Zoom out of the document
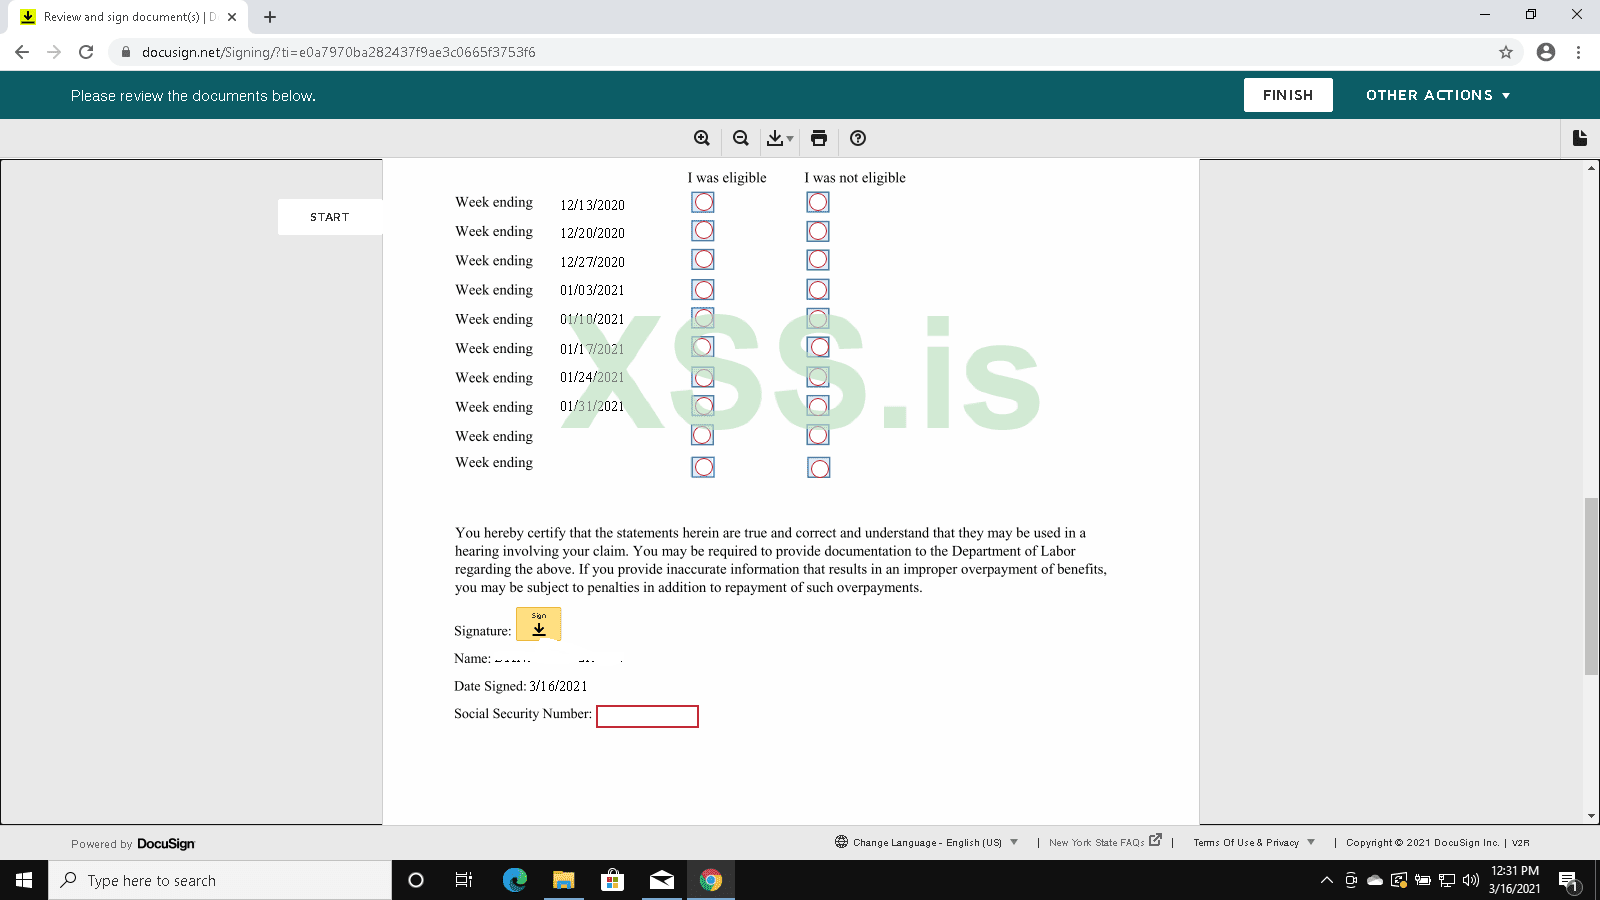The width and height of the screenshot is (1600, 900). (741, 138)
